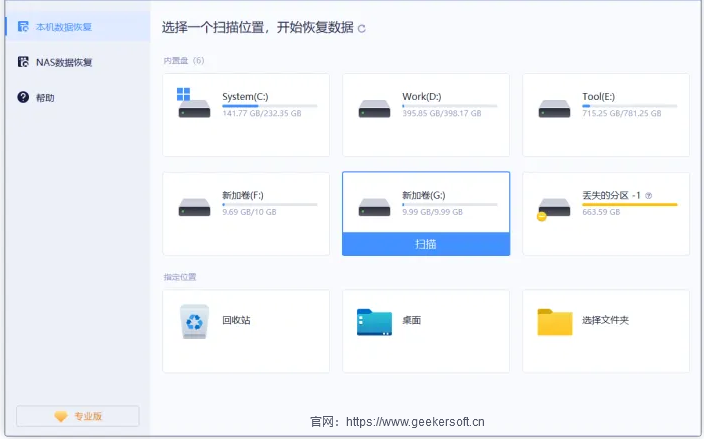Viewport: 704px width, 439px height.
Task: Click the 回收站 recycle bin icon
Action: pyautogui.click(x=194, y=321)
